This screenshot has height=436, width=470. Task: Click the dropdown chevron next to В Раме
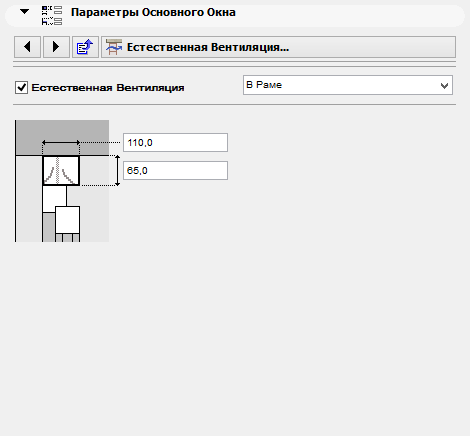click(x=444, y=86)
